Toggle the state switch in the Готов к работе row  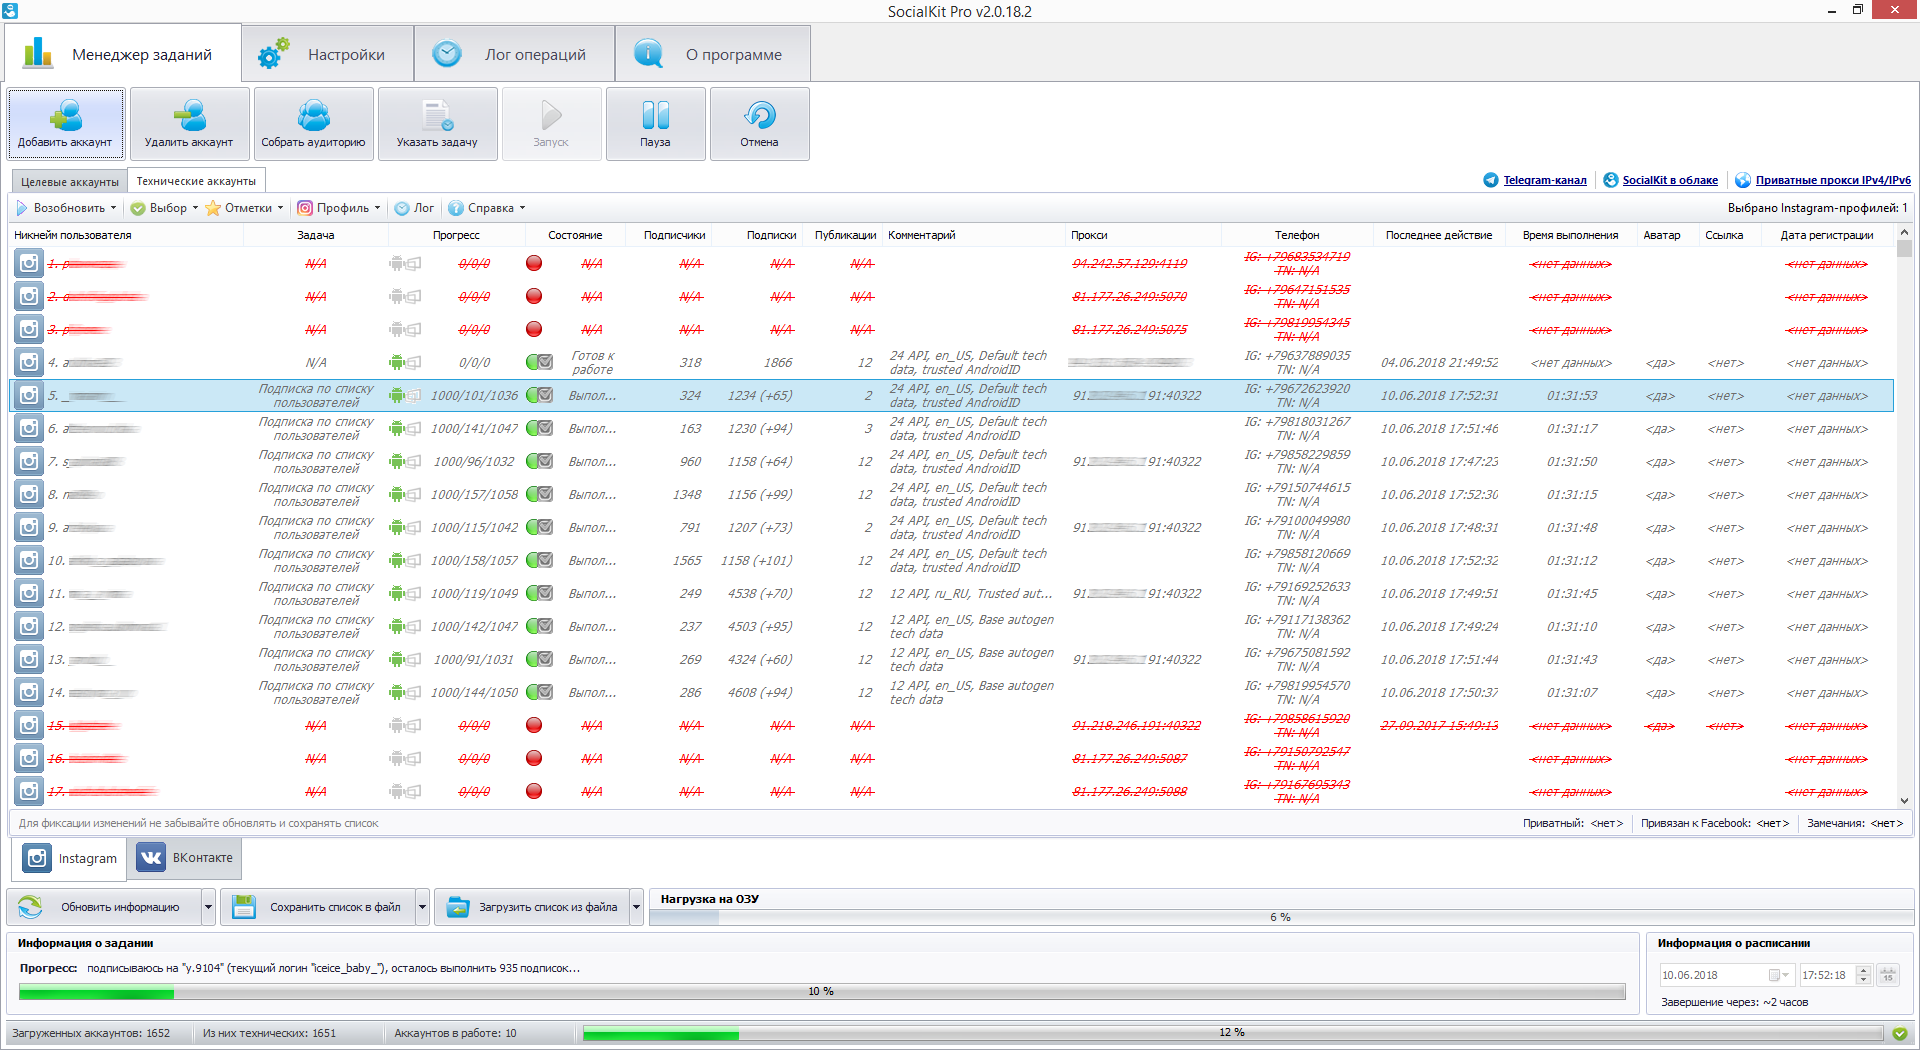click(x=540, y=362)
